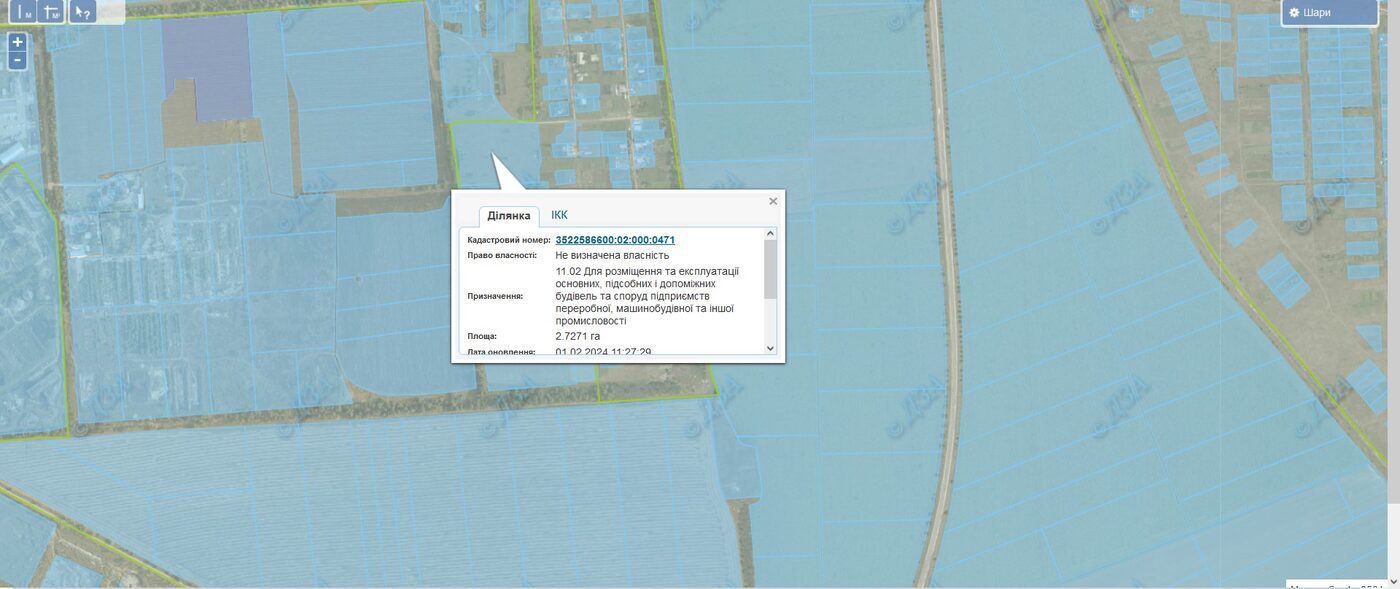This screenshot has height=589, width=1400.
Task: Switch to the ІКК tab
Action: (x=559, y=215)
